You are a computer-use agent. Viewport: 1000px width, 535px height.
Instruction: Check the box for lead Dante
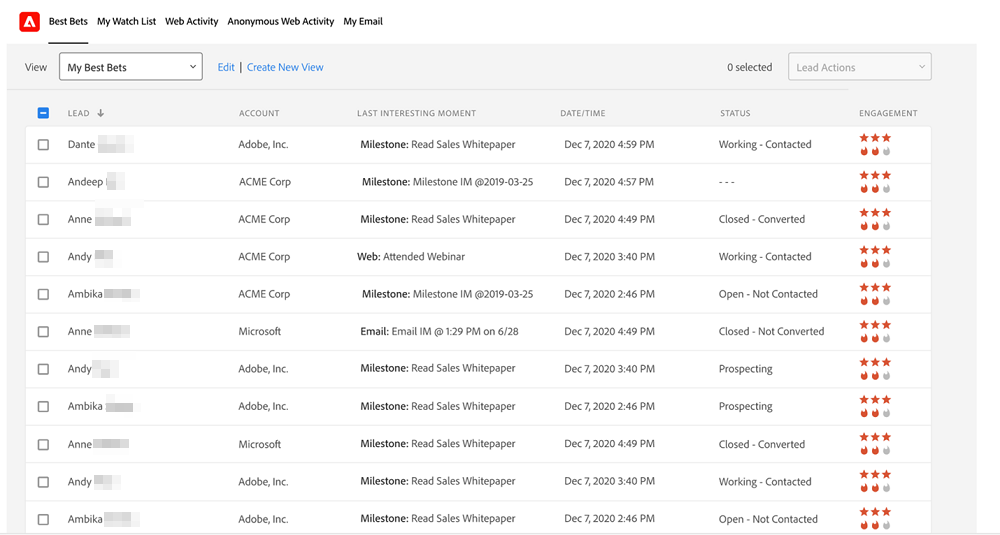(x=43, y=145)
